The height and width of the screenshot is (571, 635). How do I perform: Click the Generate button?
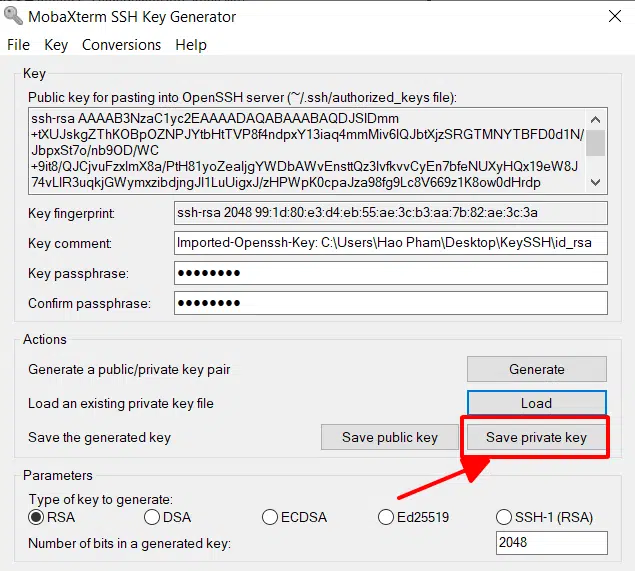pos(536,369)
